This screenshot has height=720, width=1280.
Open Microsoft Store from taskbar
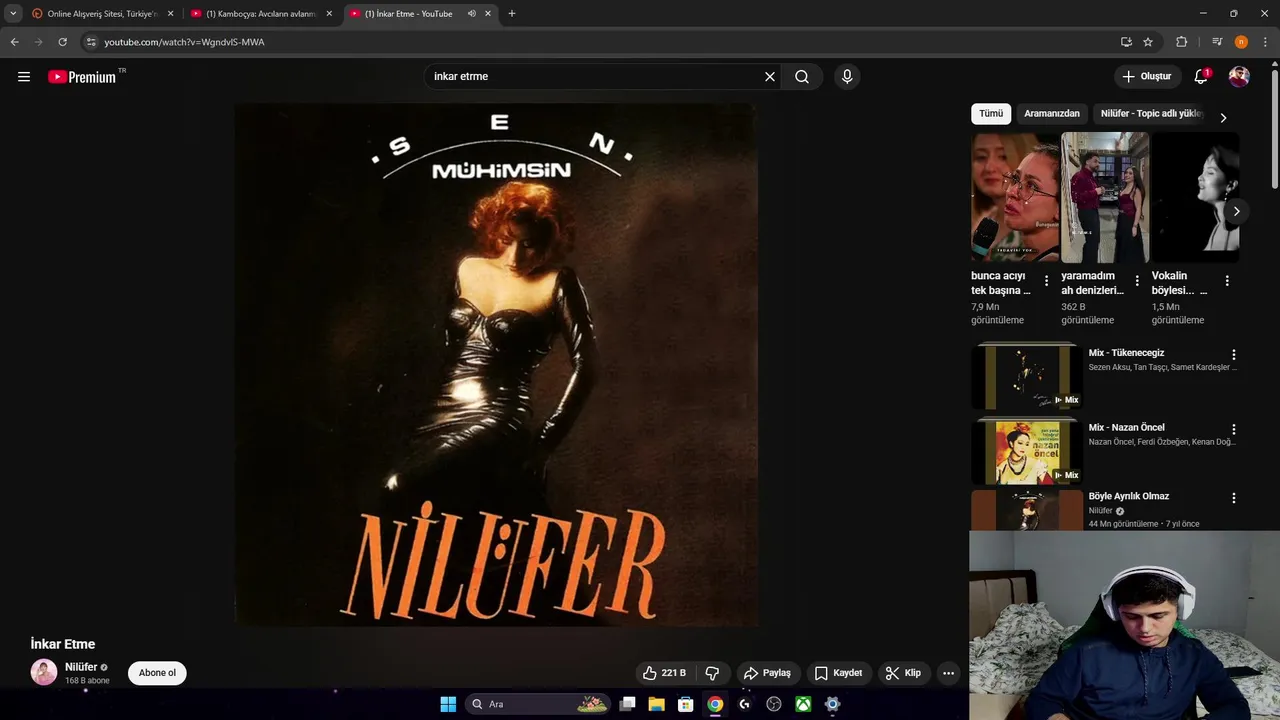[x=685, y=704]
